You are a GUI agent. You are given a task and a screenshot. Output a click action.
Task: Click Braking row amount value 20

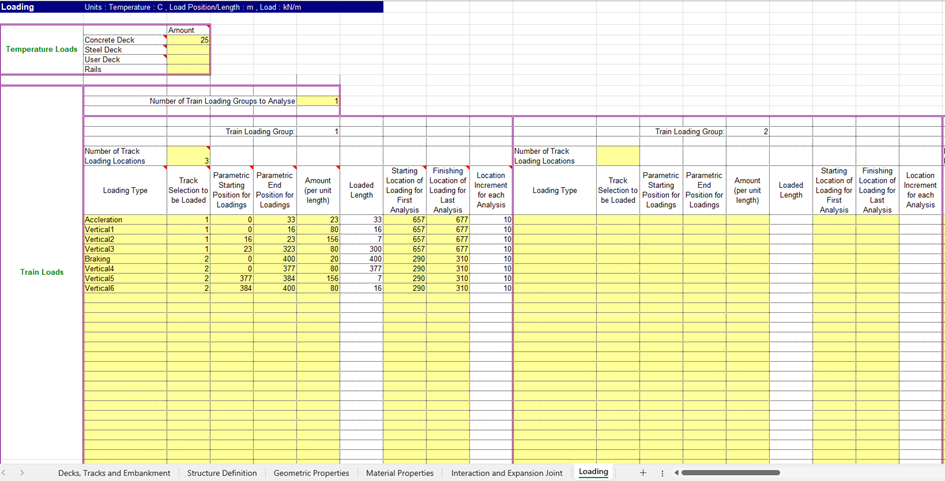(318, 259)
